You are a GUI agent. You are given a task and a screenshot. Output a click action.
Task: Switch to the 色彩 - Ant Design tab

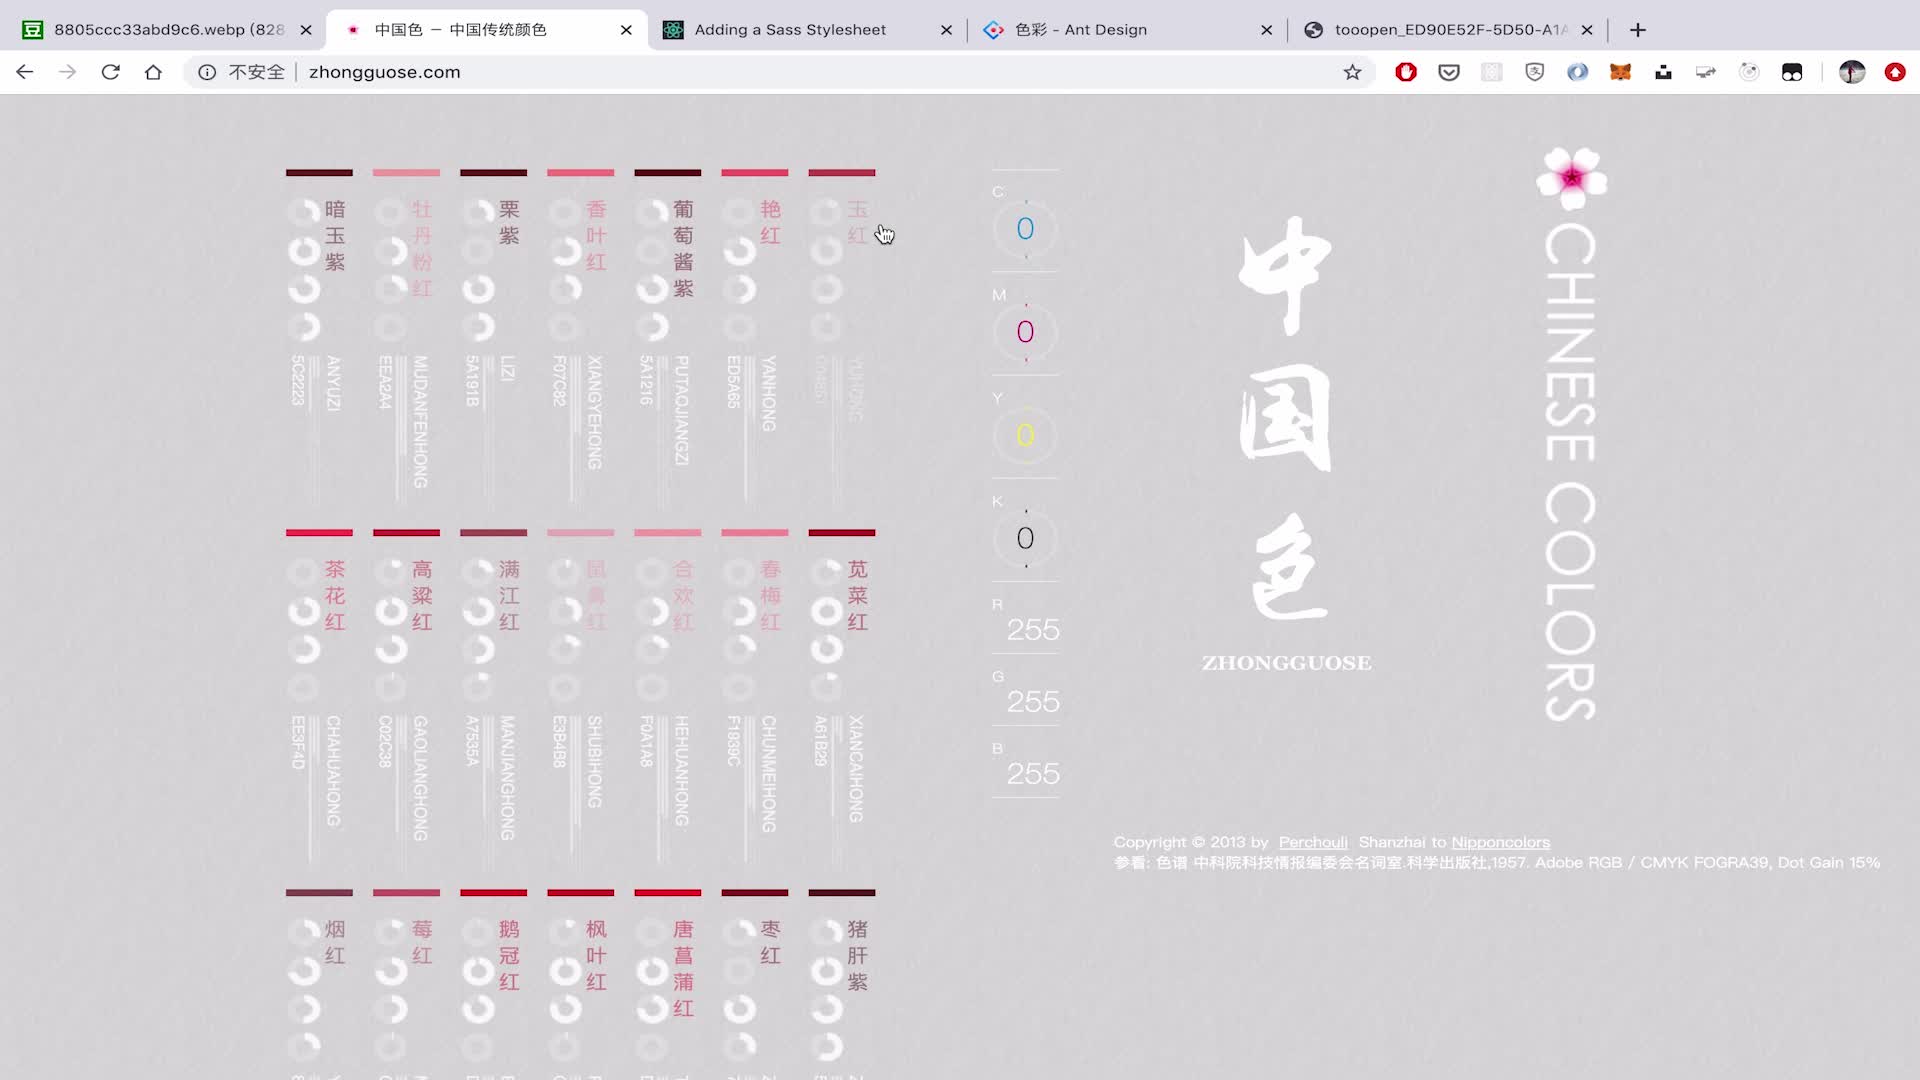(x=1081, y=30)
